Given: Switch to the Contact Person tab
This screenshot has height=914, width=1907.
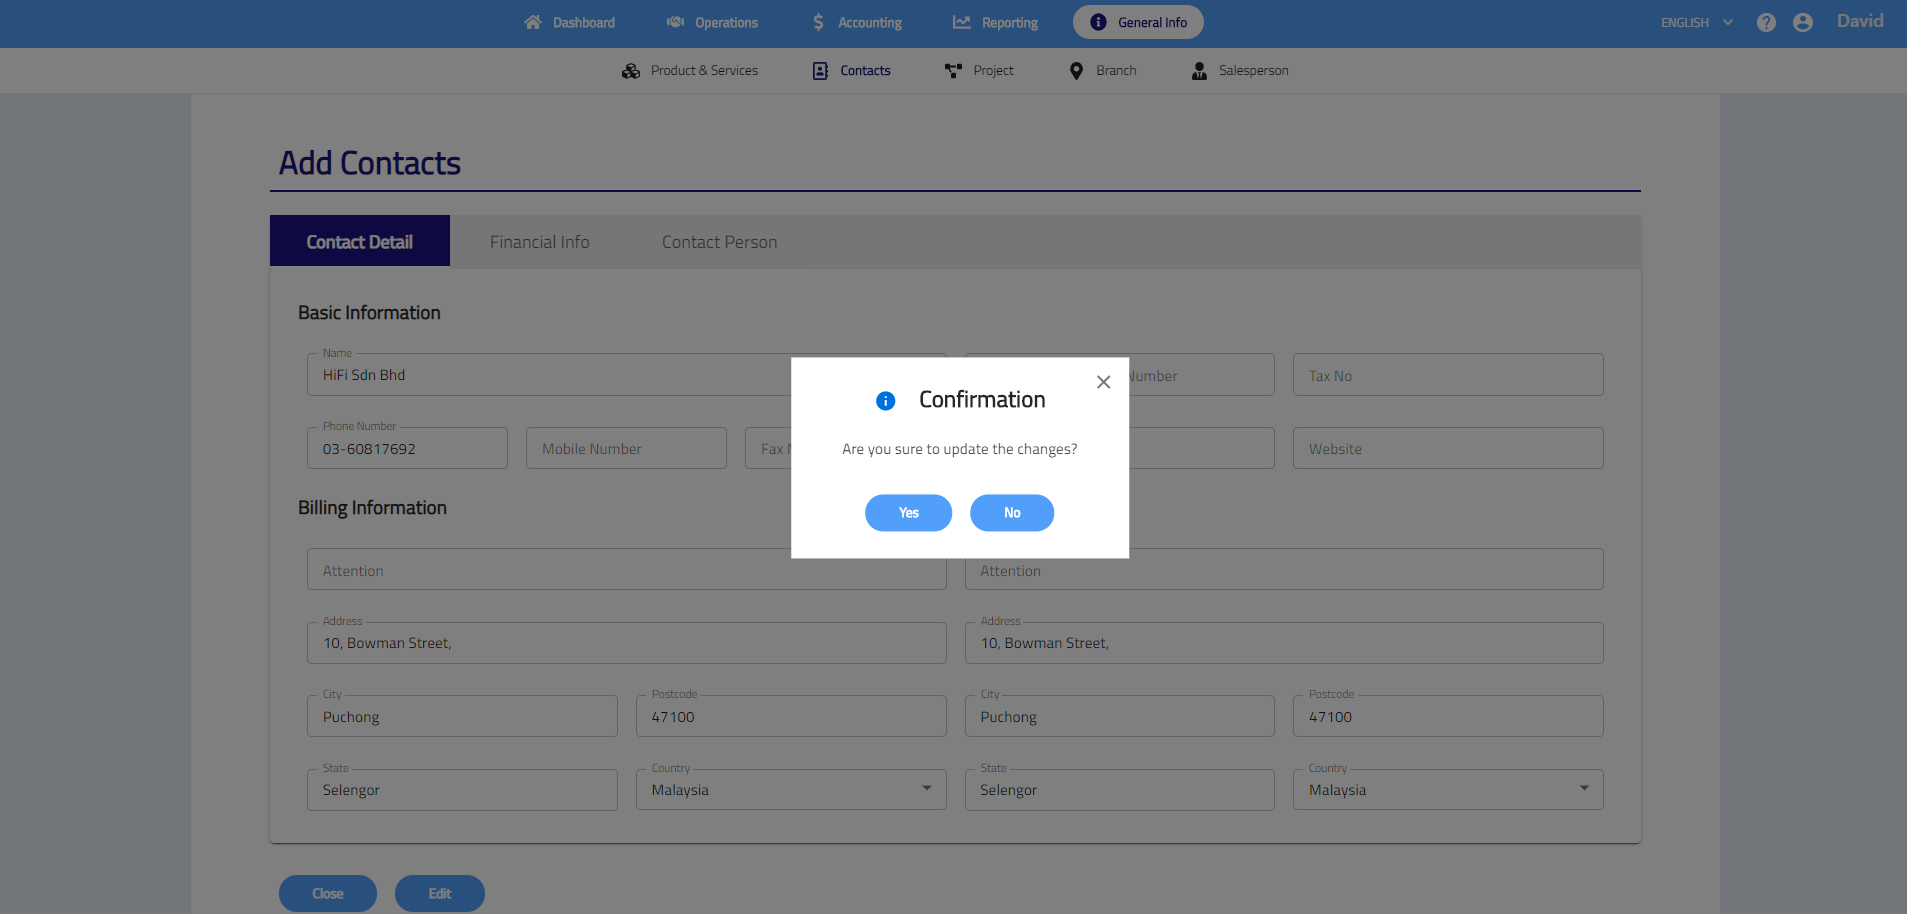Looking at the screenshot, I should (x=719, y=242).
